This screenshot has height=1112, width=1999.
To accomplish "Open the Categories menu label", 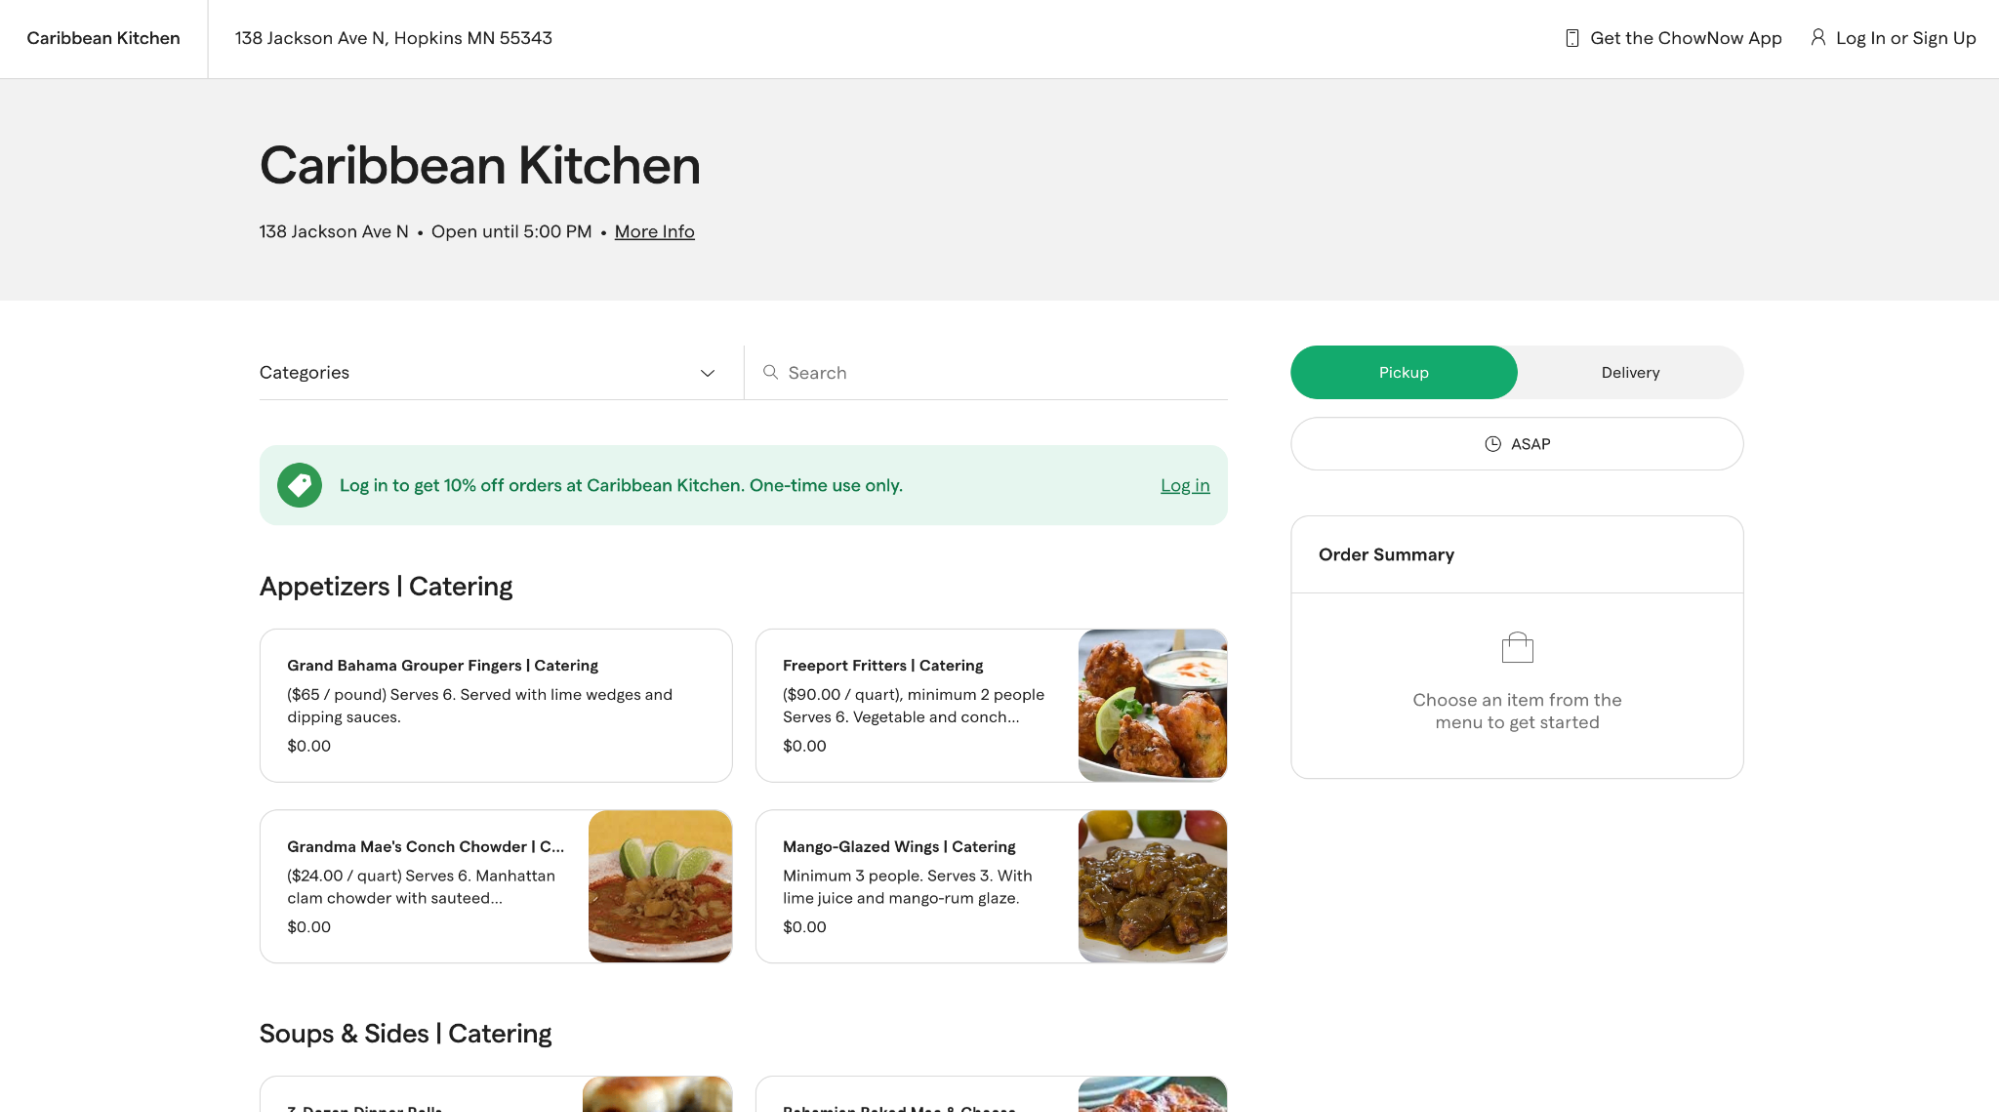I will [304, 372].
